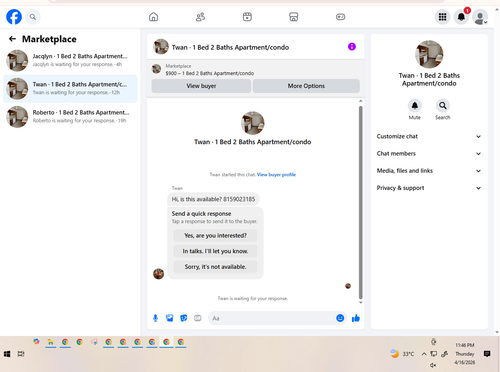Search in conversation magnifier icon
Viewport: 500px width, 372px height.
click(443, 106)
